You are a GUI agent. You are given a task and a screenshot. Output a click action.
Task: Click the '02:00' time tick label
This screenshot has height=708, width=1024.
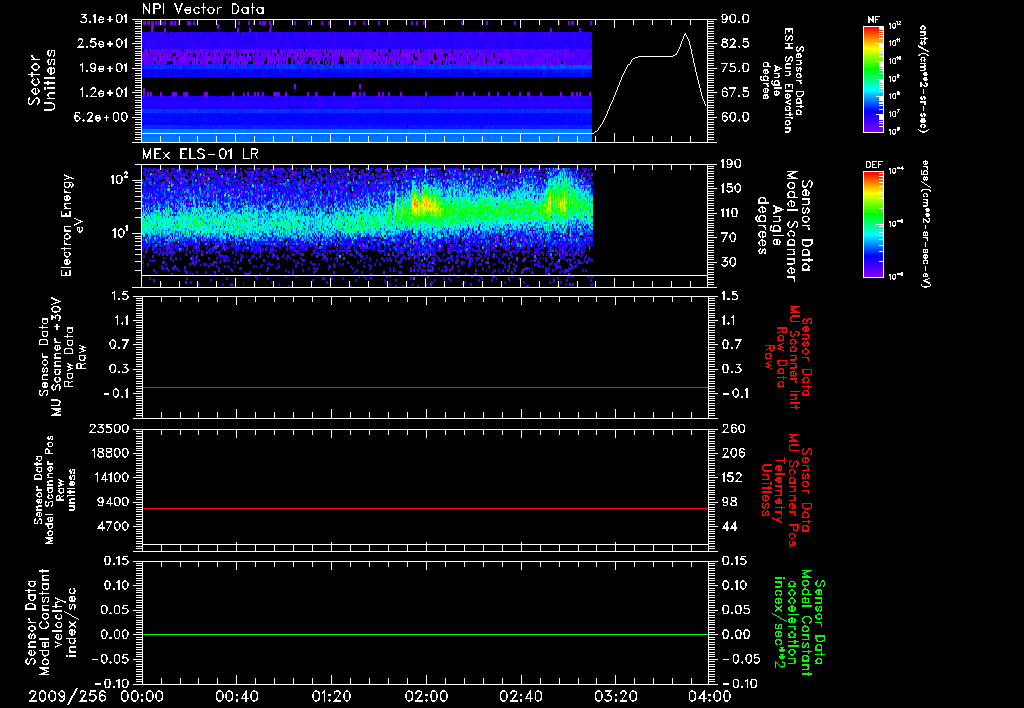[426, 696]
